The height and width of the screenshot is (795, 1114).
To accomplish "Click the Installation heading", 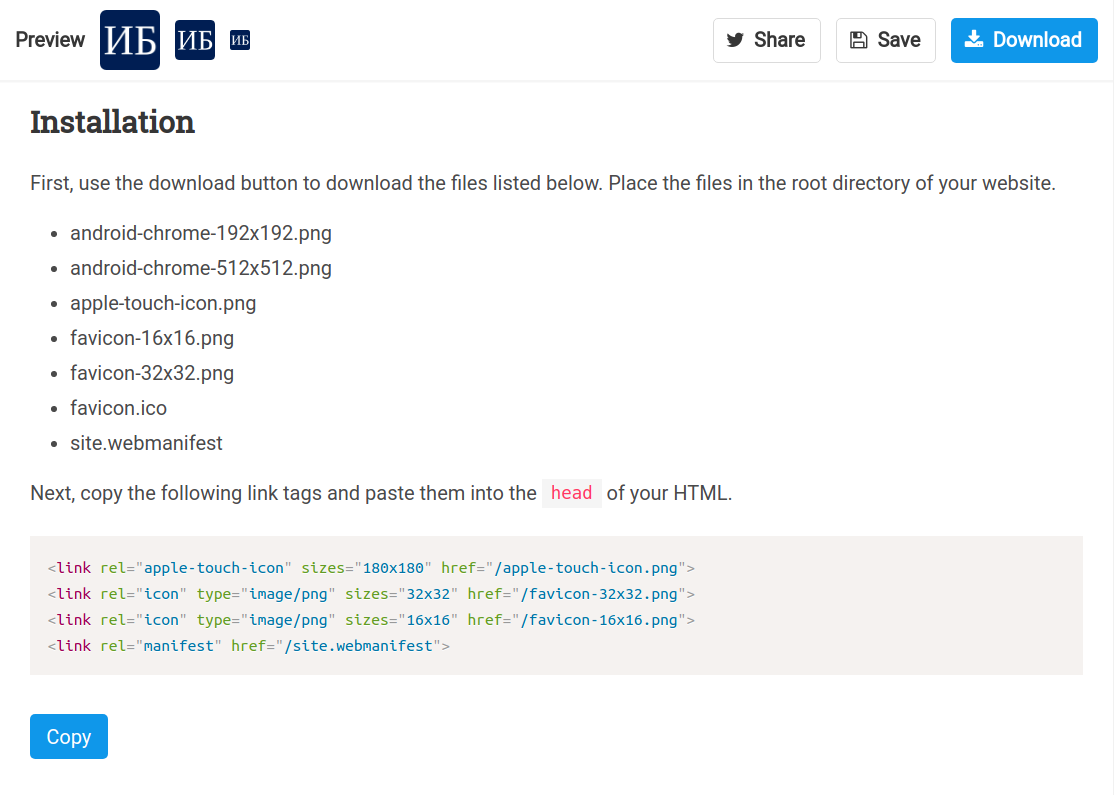I will coord(112,122).
